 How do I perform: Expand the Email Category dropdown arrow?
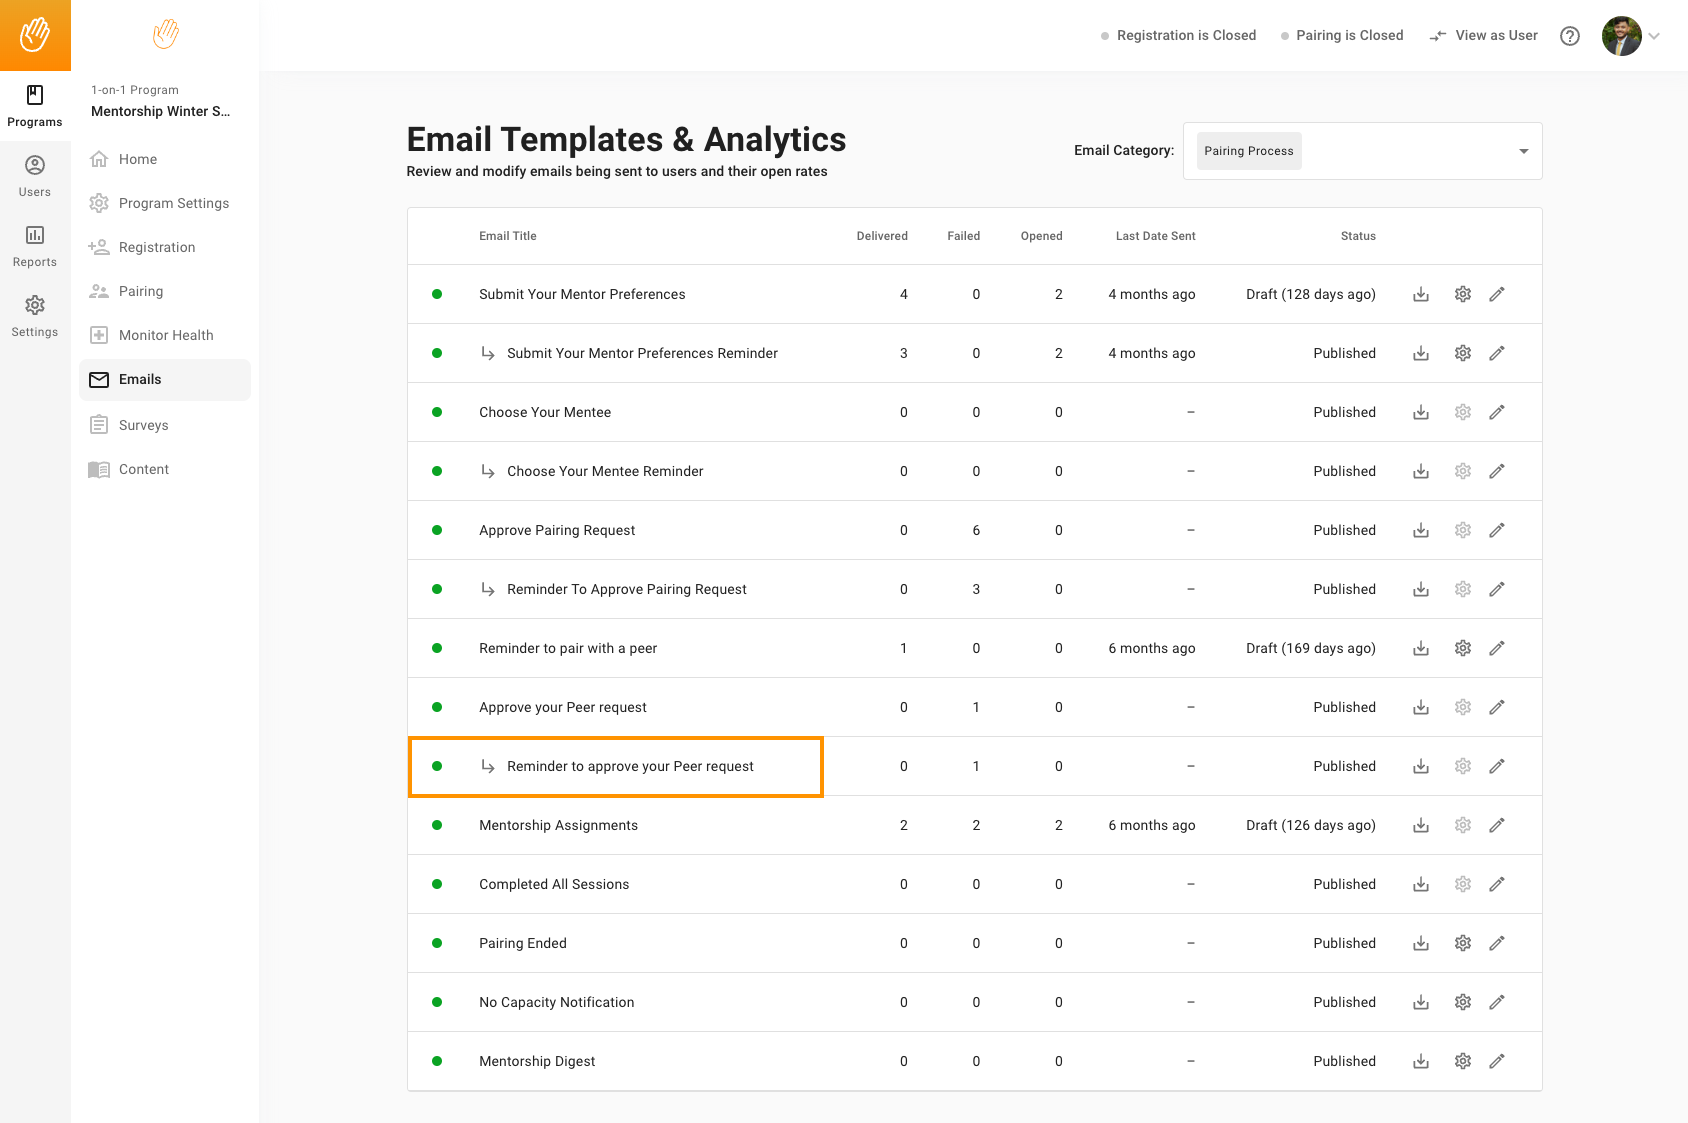point(1523,151)
